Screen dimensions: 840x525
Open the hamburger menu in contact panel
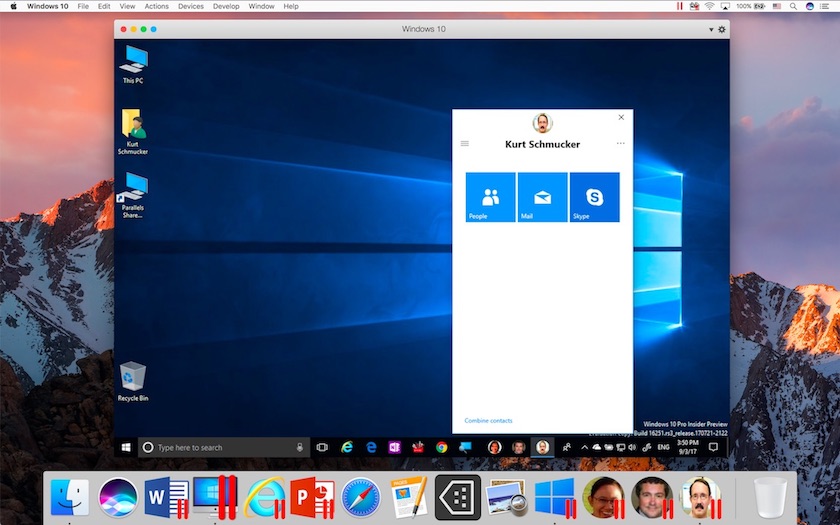point(464,144)
